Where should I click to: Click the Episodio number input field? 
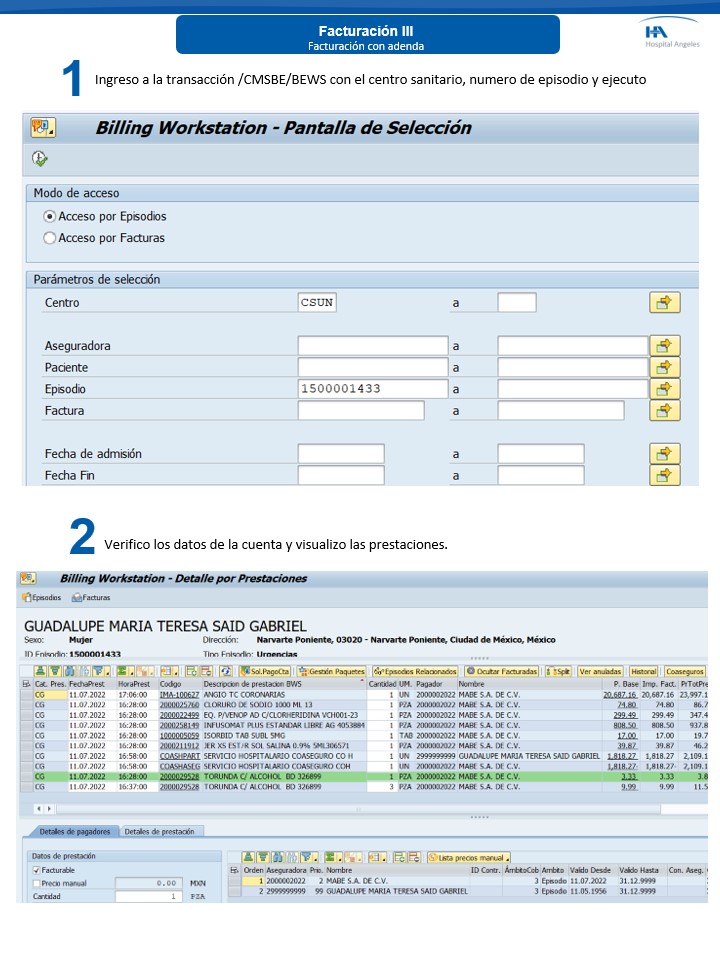coord(372,389)
